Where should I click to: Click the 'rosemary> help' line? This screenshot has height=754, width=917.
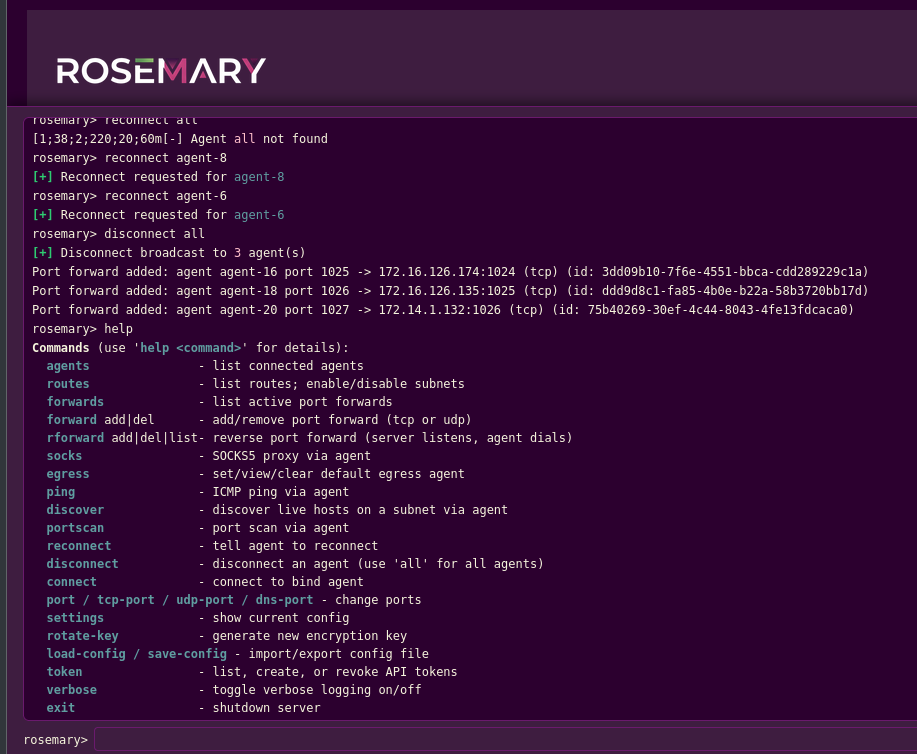click(x=82, y=329)
